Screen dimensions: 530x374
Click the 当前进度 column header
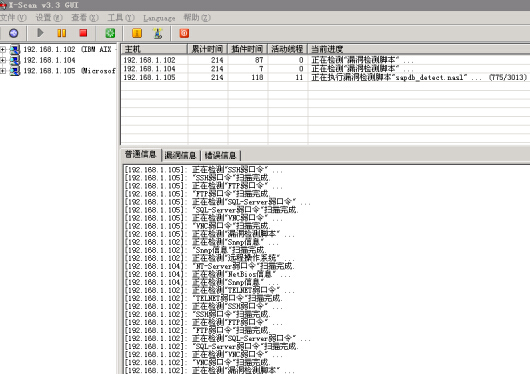tap(419, 49)
